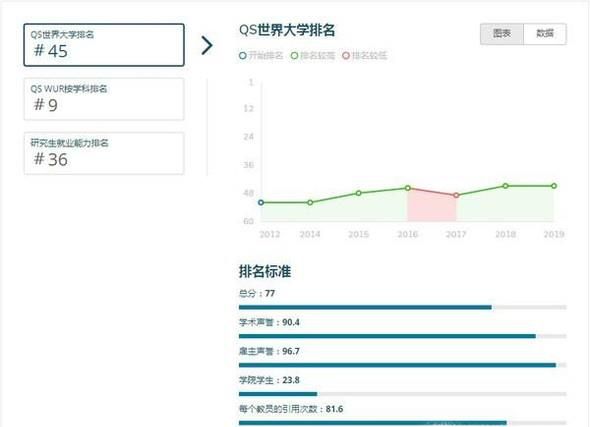Click the 排名标准 heading
Viewport: 590px width, 427px height.
coord(265,271)
